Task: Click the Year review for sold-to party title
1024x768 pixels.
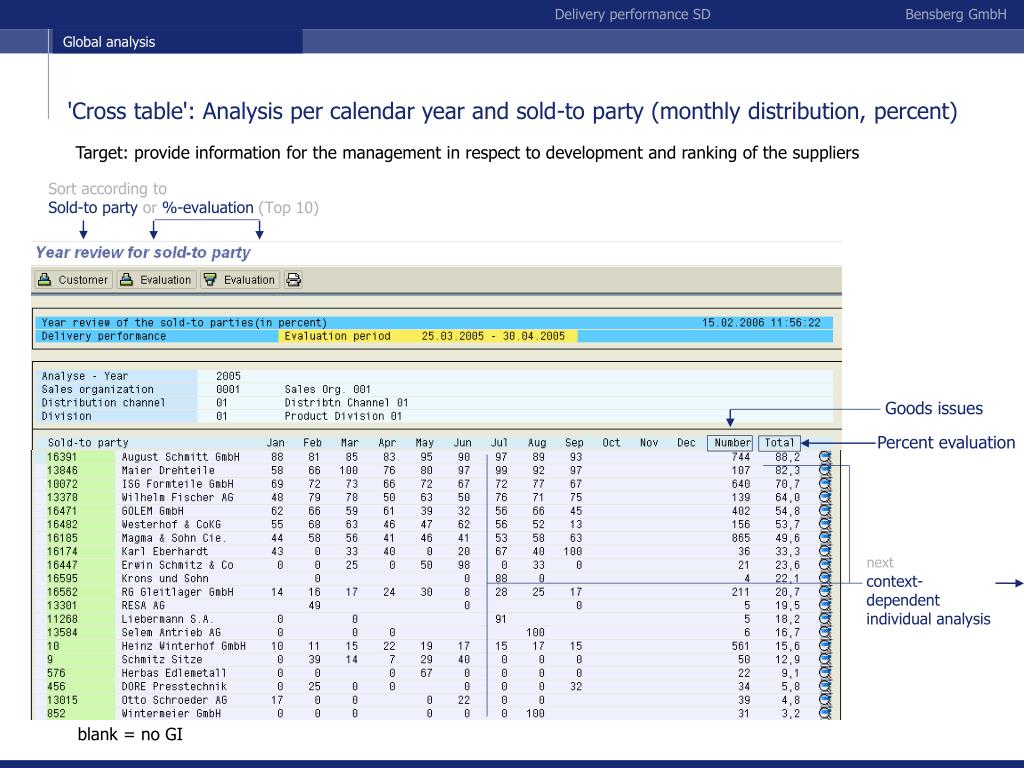Action: pyautogui.click(x=143, y=253)
